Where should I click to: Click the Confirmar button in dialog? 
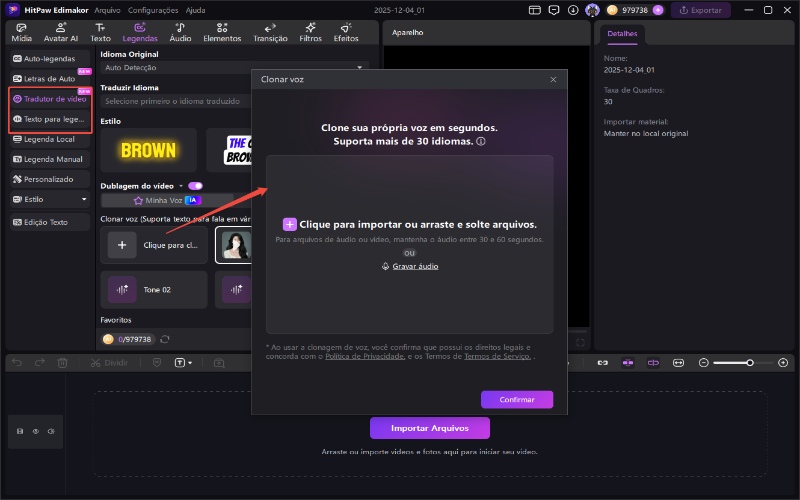(516, 399)
